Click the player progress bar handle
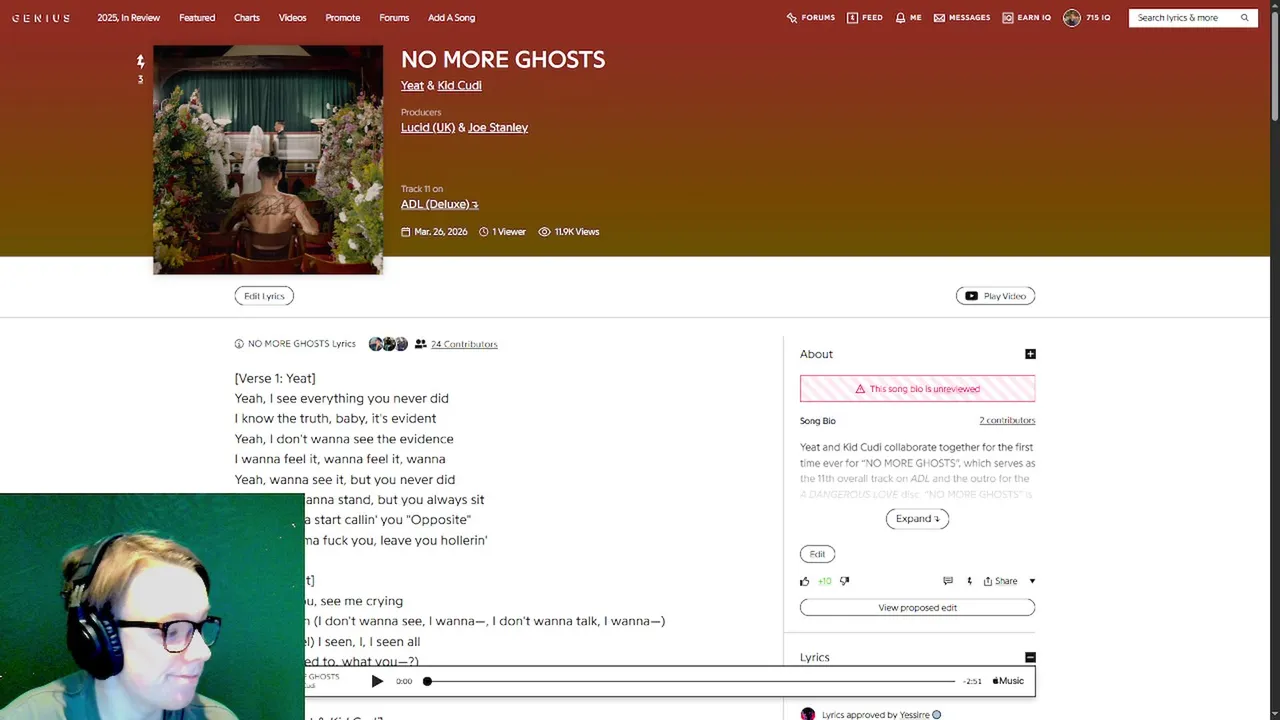The width and height of the screenshot is (1280, 720). 427,681
